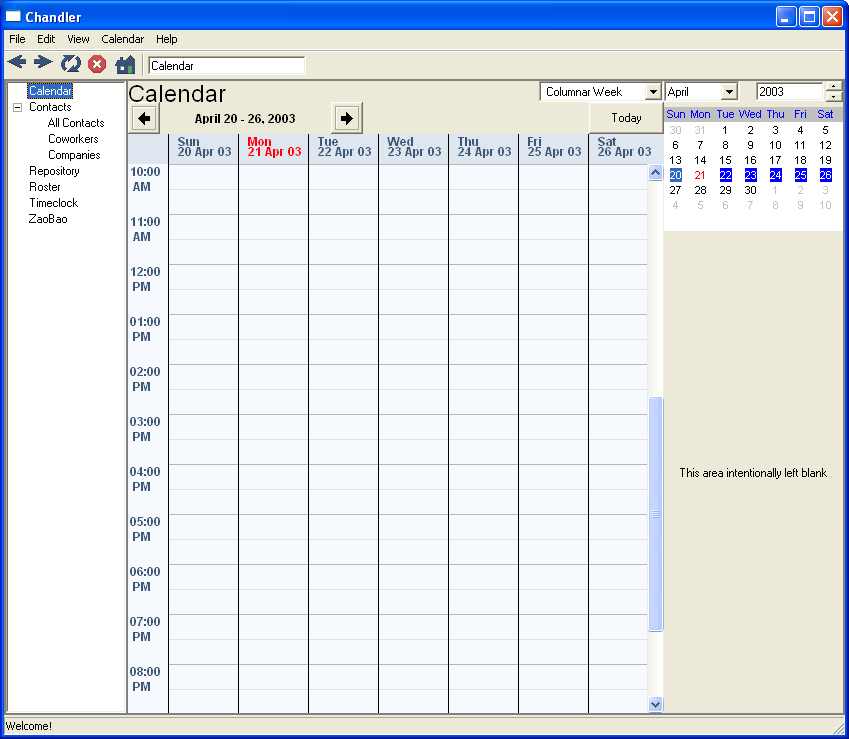The image size is (849, 739).
Task: Click the Mon 21 Apr 03 column header
Action: coord(273,147)
